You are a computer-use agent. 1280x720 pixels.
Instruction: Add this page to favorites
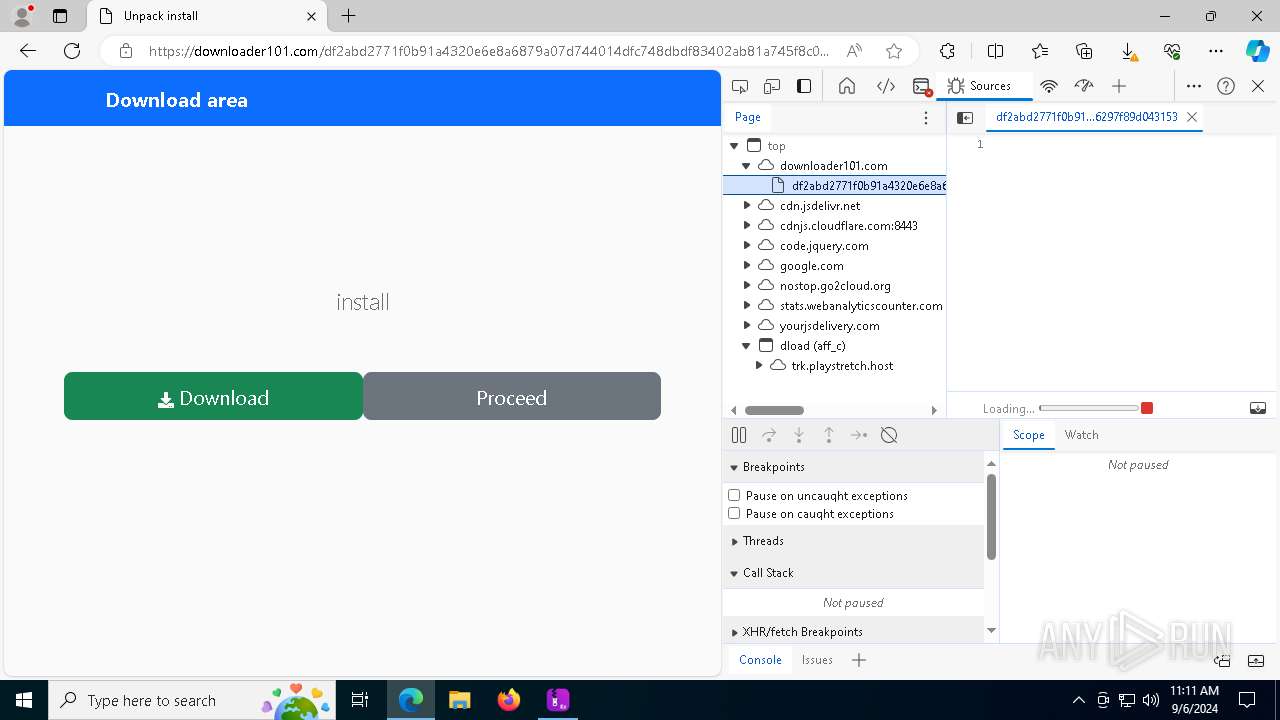click(x=894, y=51)
